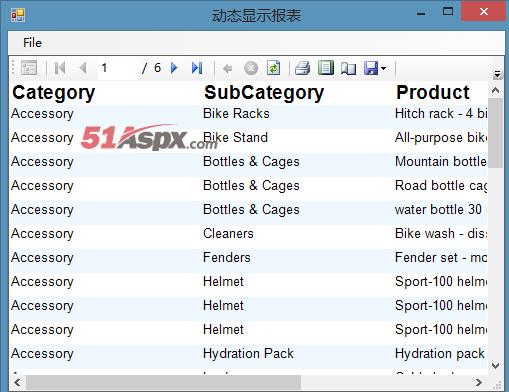
Task: Click the Fender set product cell
Action: pyautogui.click(x=441, y=257)
